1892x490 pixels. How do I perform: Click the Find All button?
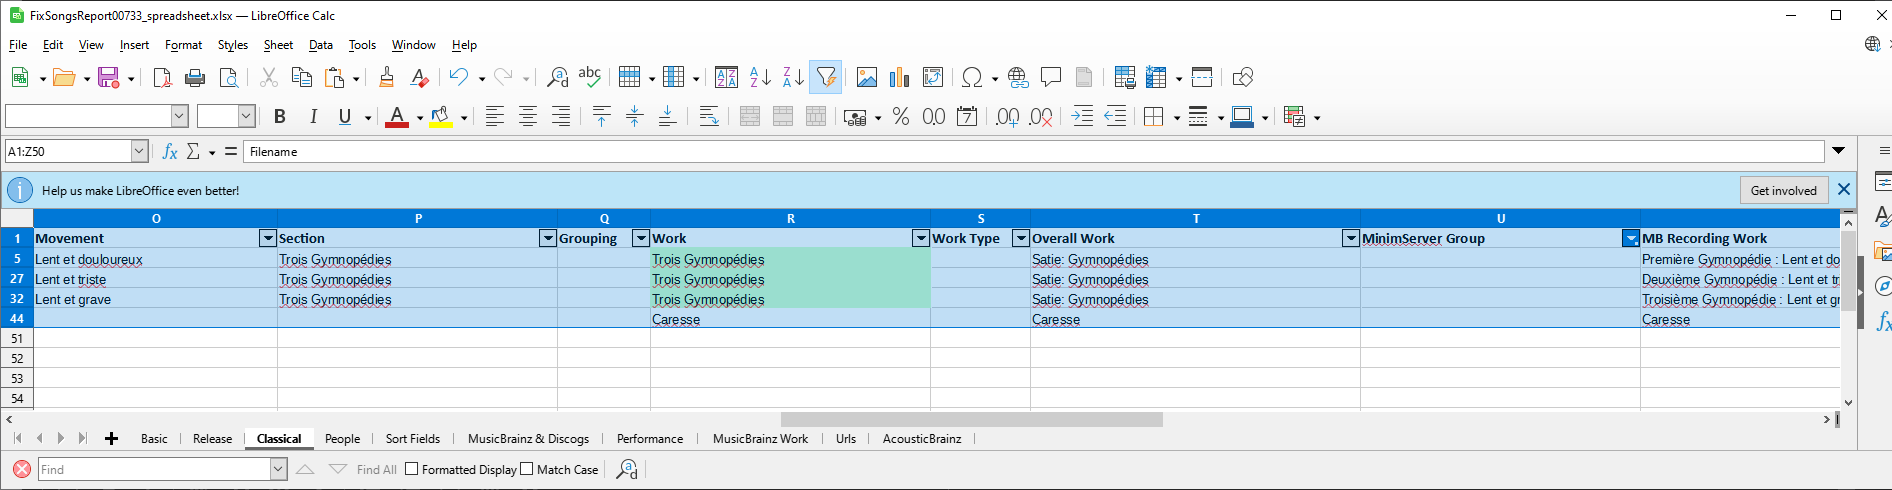pos(376,469)
